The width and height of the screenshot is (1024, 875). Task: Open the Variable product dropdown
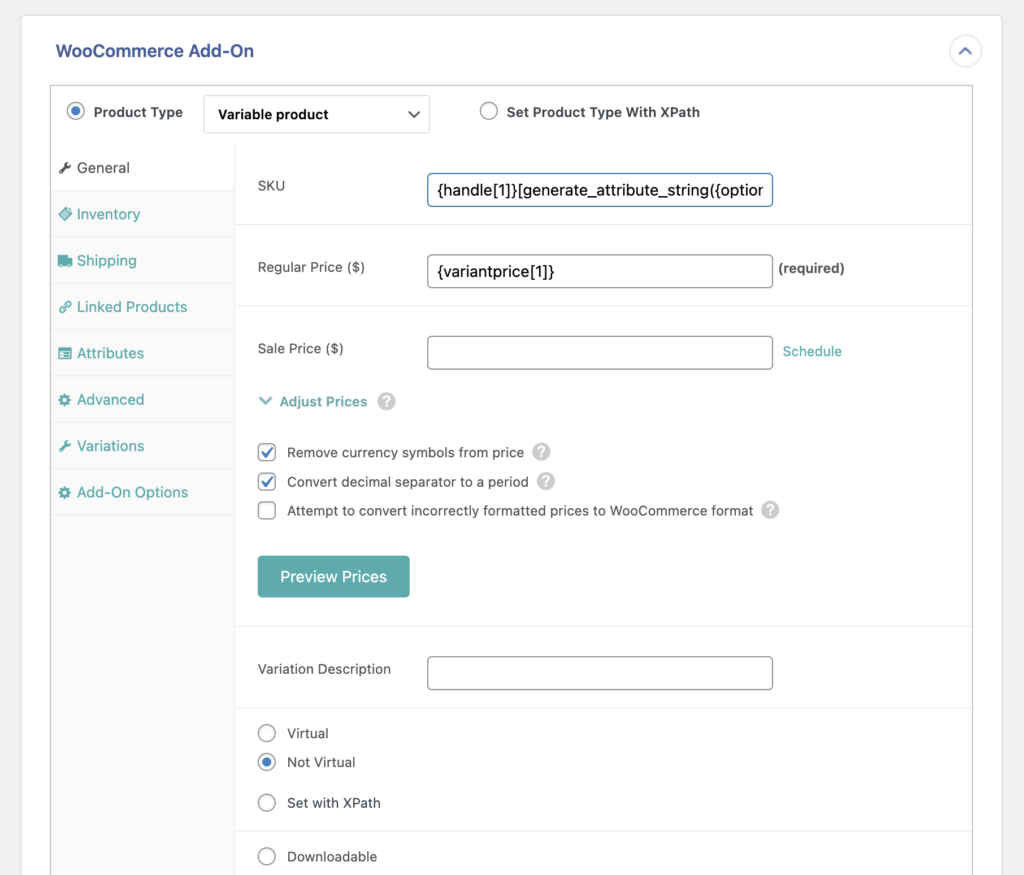coord(316,114)
